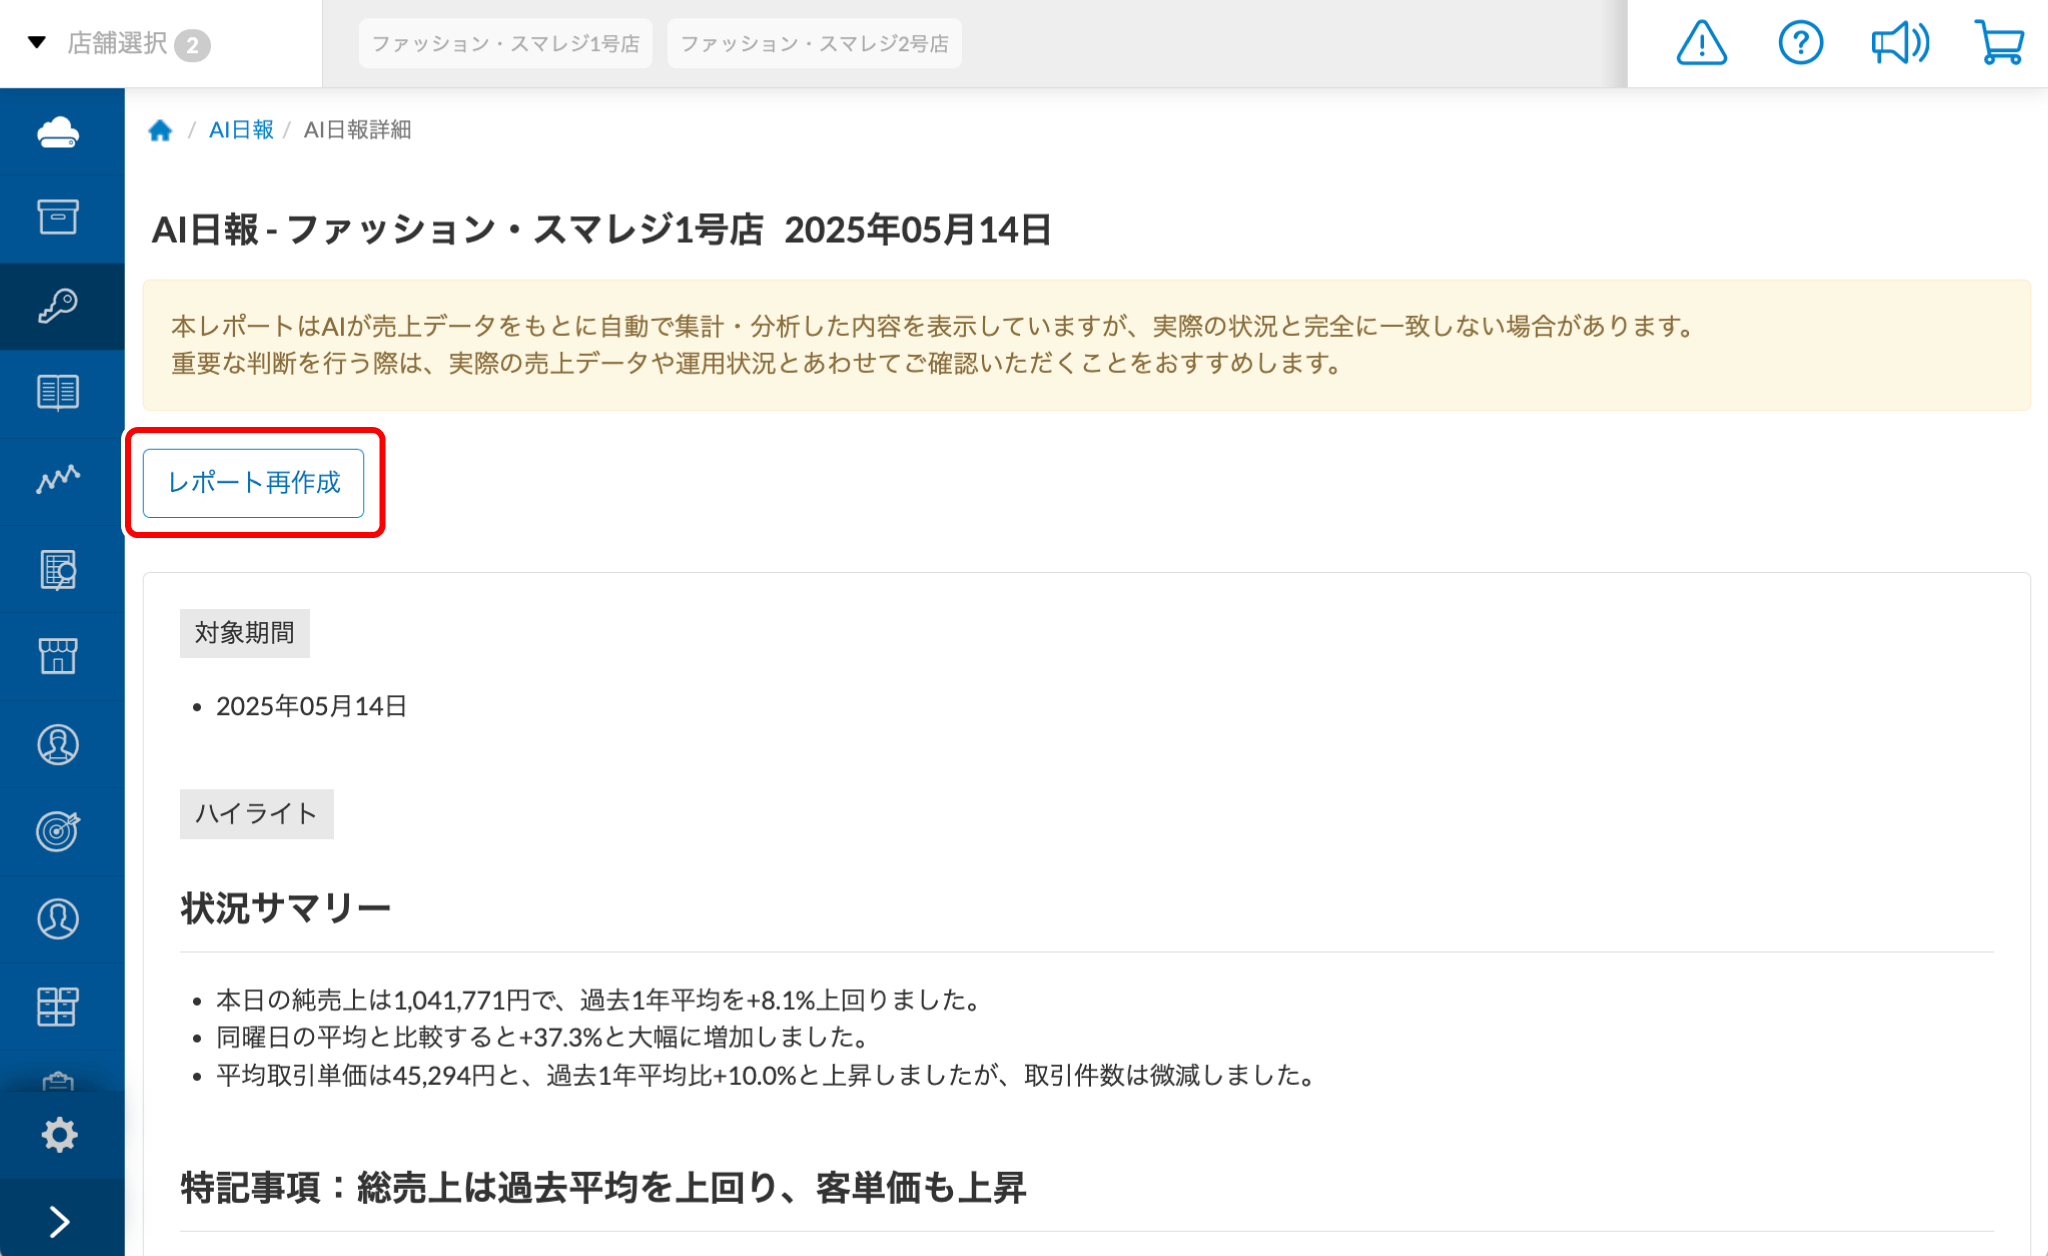This screenshot has width=2048, height=1256.
Task: Click the storefront sidebar icon
Action: tap(58, 657)
